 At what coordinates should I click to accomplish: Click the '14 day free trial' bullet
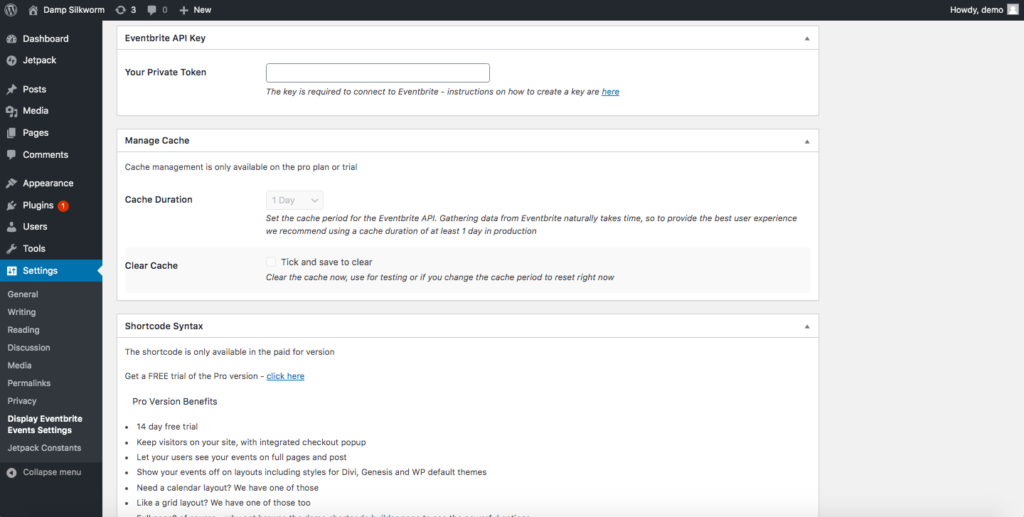(x=167, y=427)
